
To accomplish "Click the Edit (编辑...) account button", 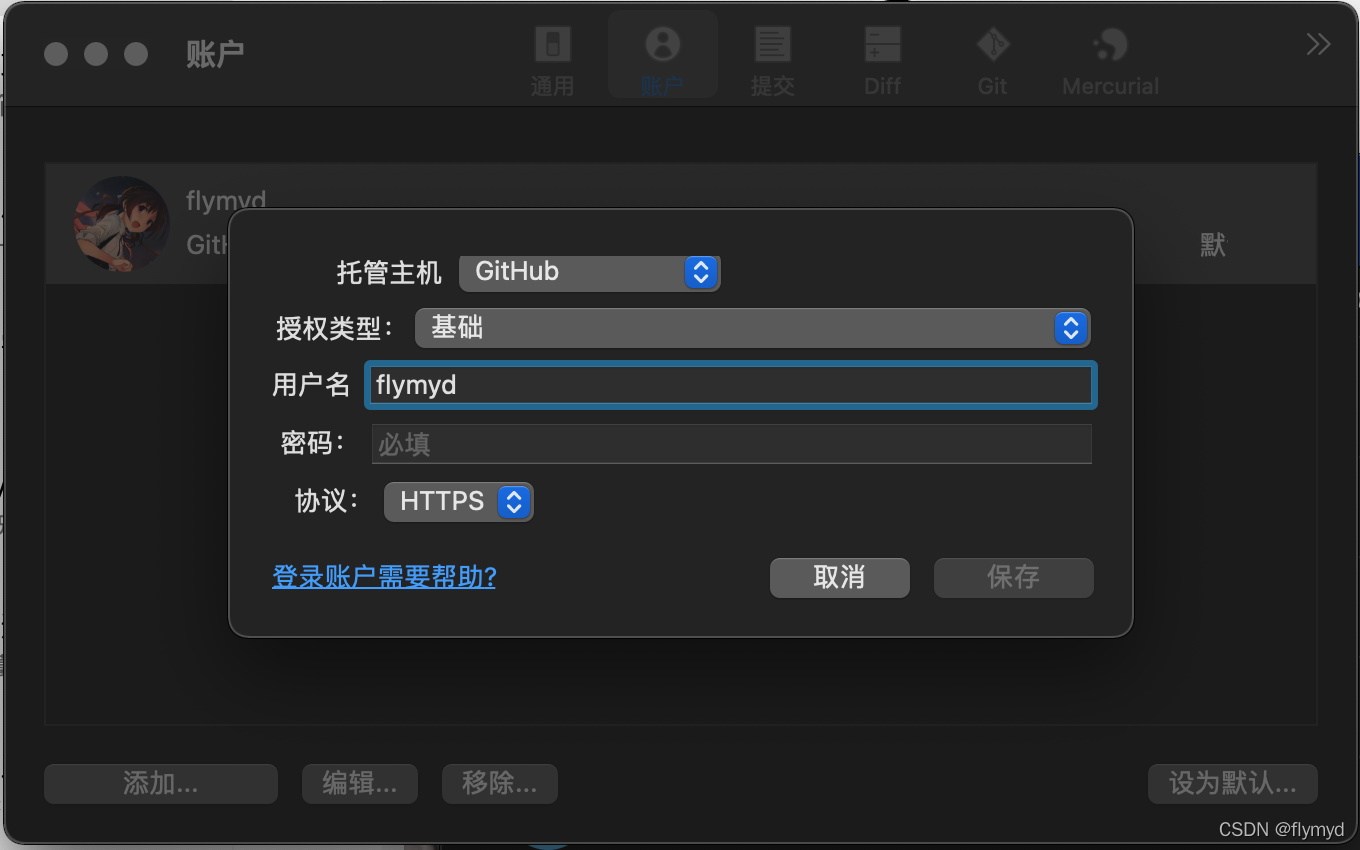I will click(359, 783).
